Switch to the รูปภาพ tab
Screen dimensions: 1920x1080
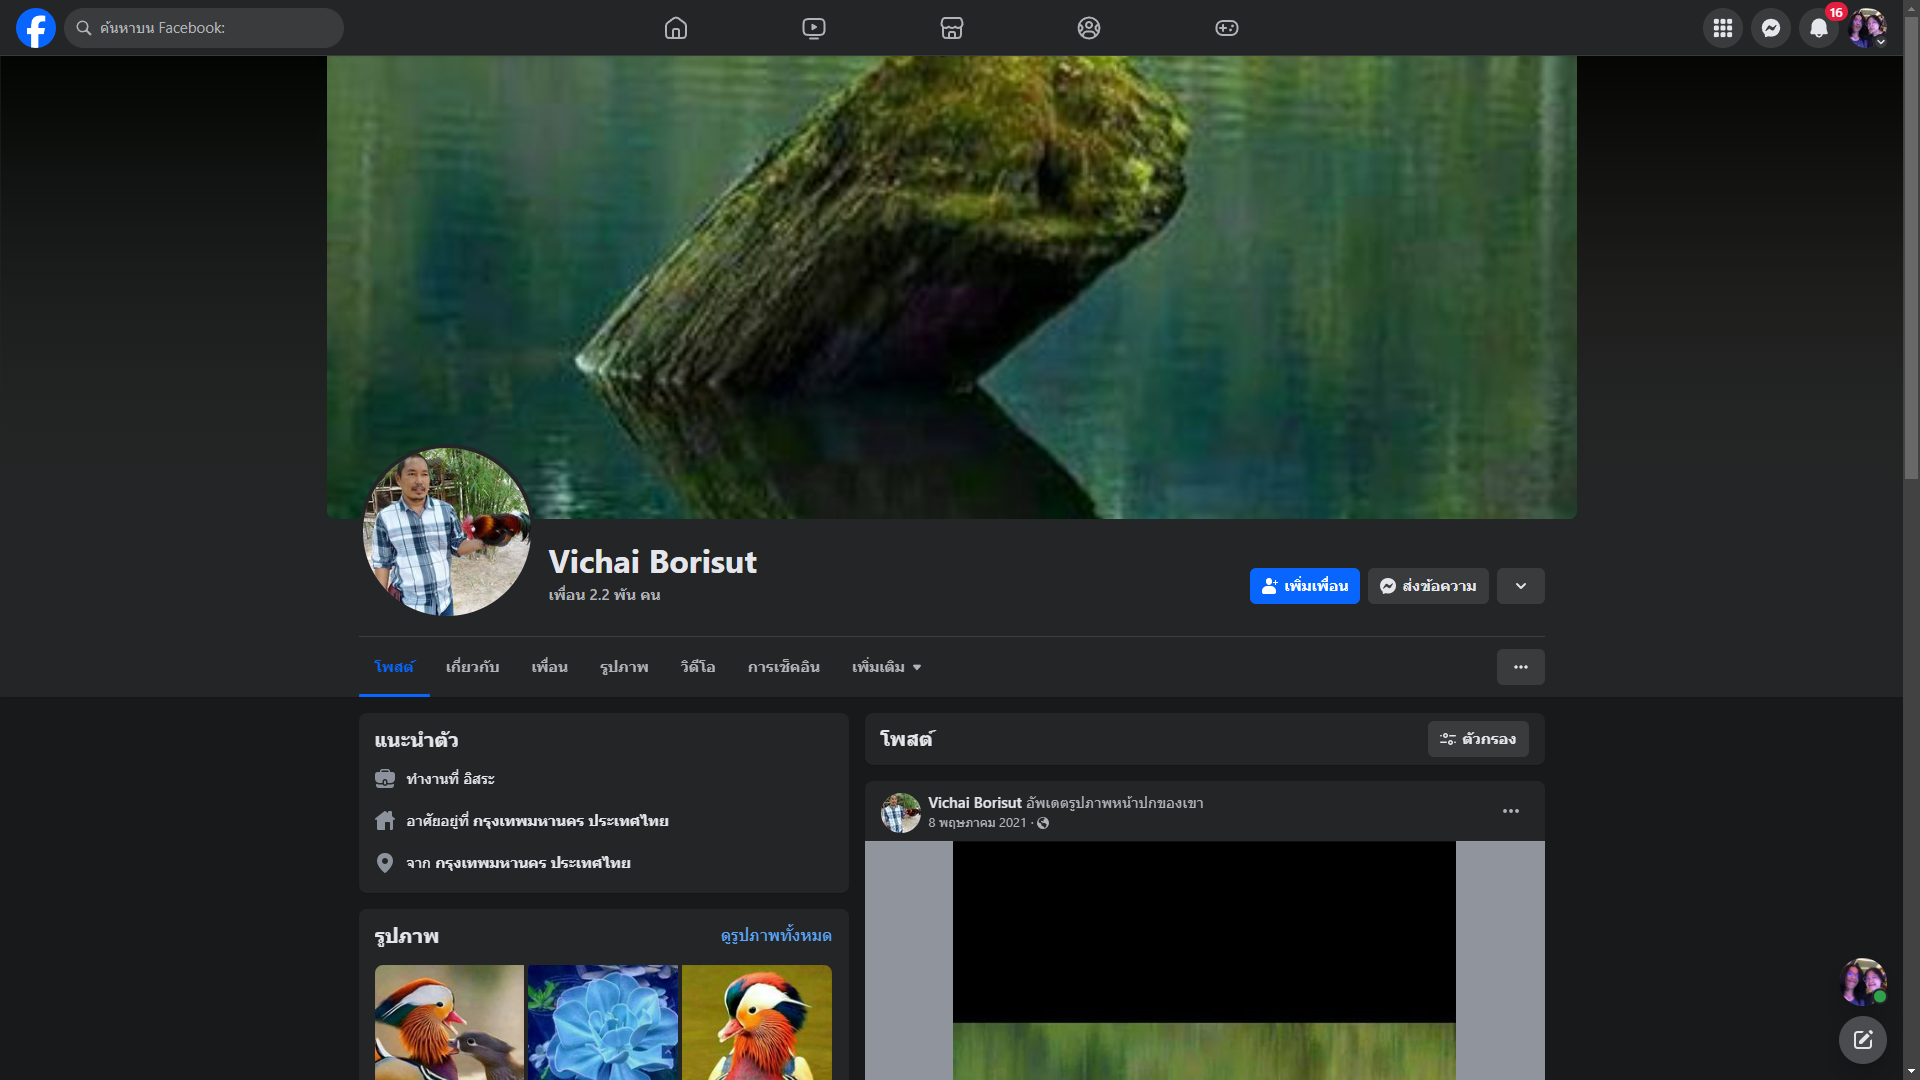point(624,667)
